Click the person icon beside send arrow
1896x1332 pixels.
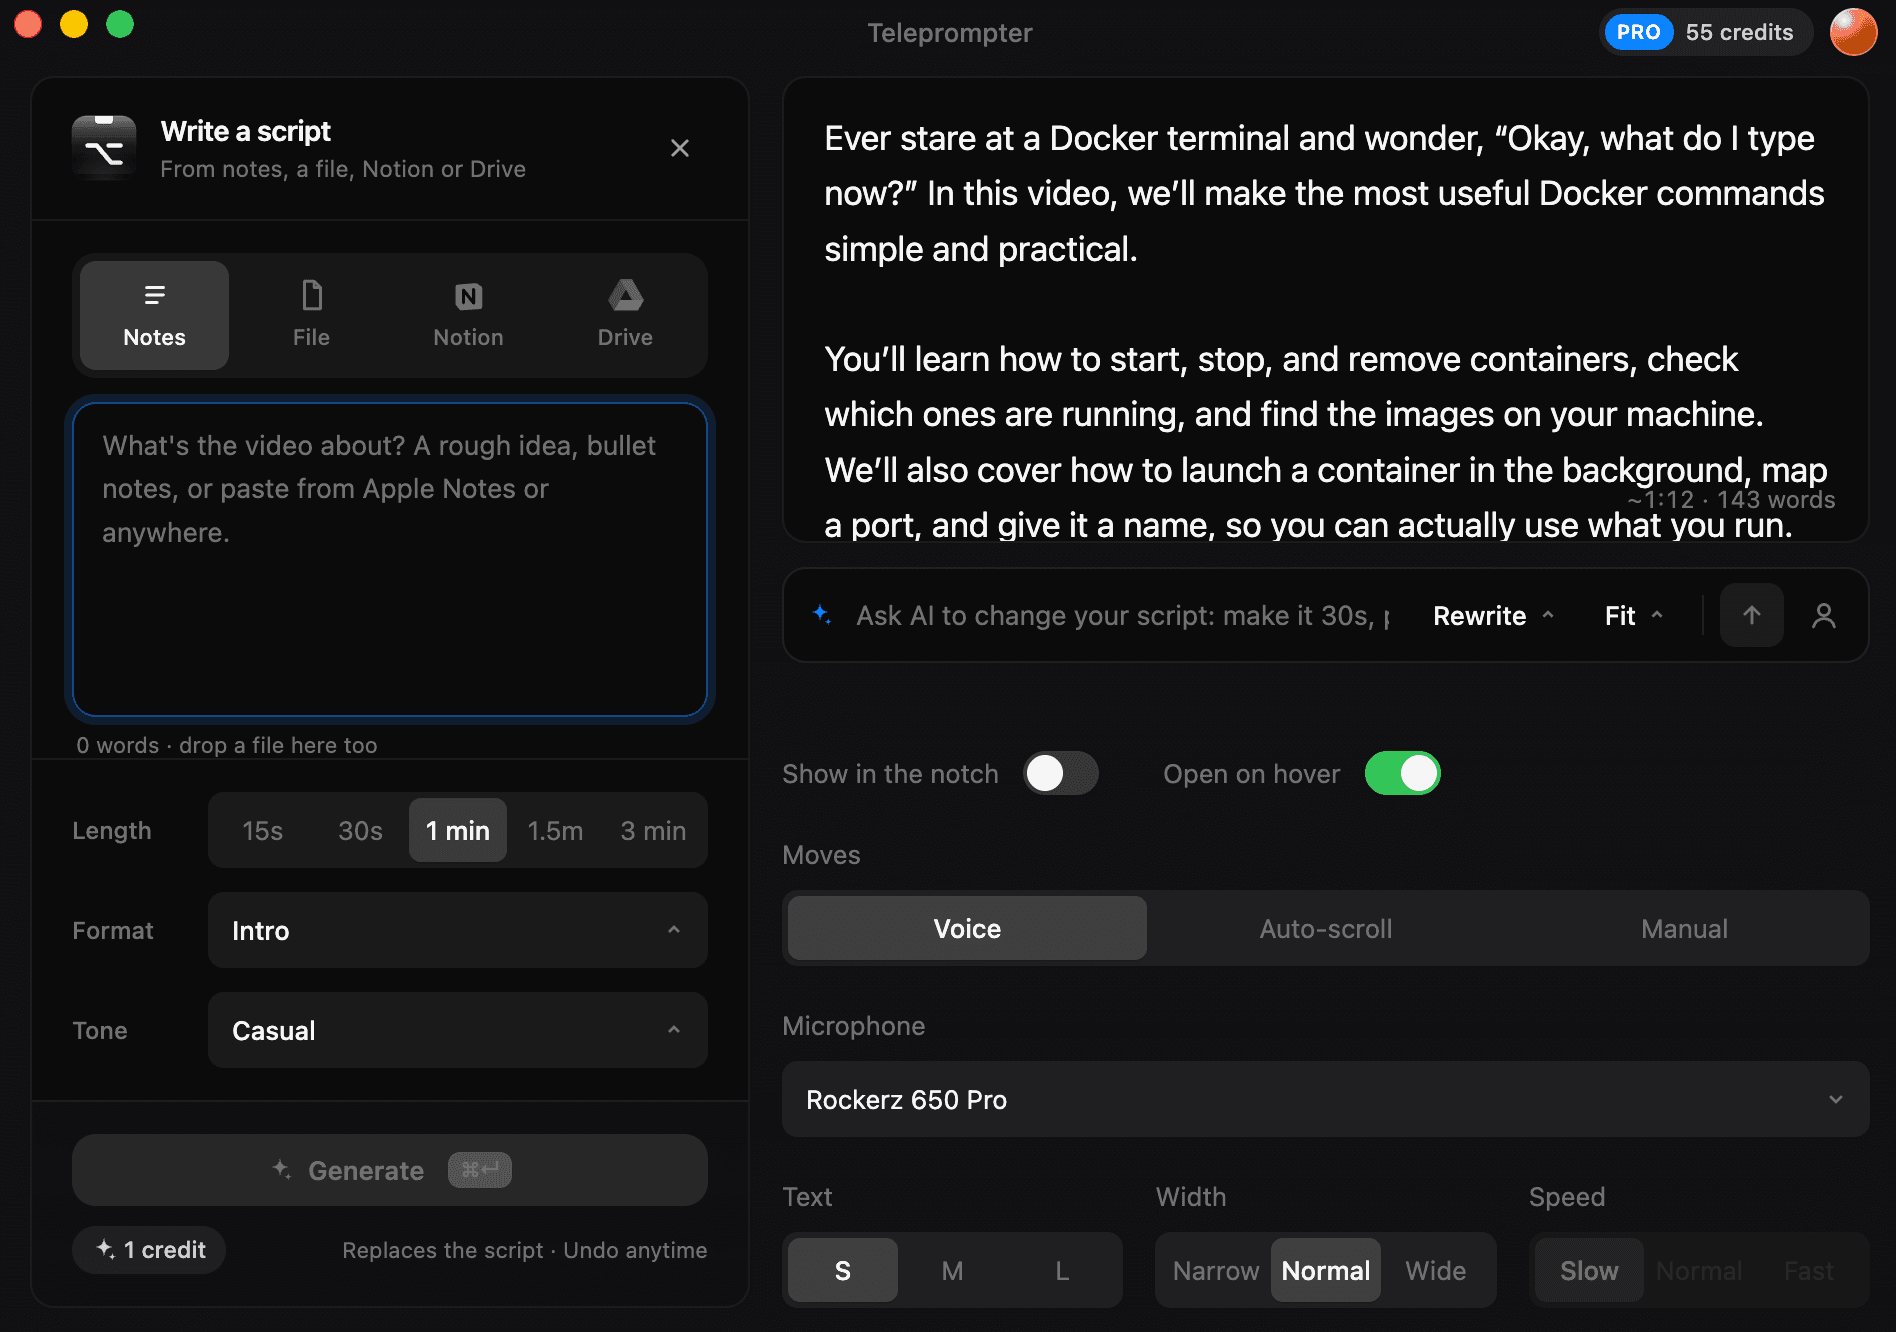click(1824, 615)
